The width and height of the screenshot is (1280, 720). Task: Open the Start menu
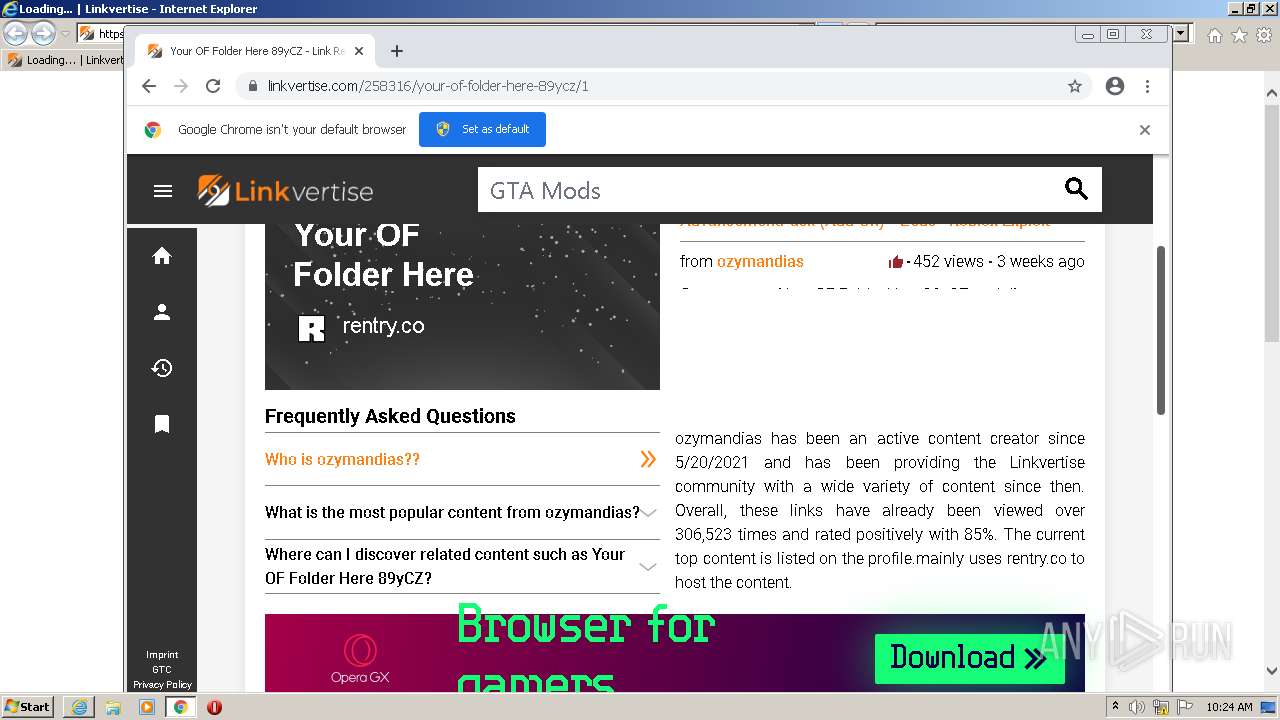click(28, 707)
